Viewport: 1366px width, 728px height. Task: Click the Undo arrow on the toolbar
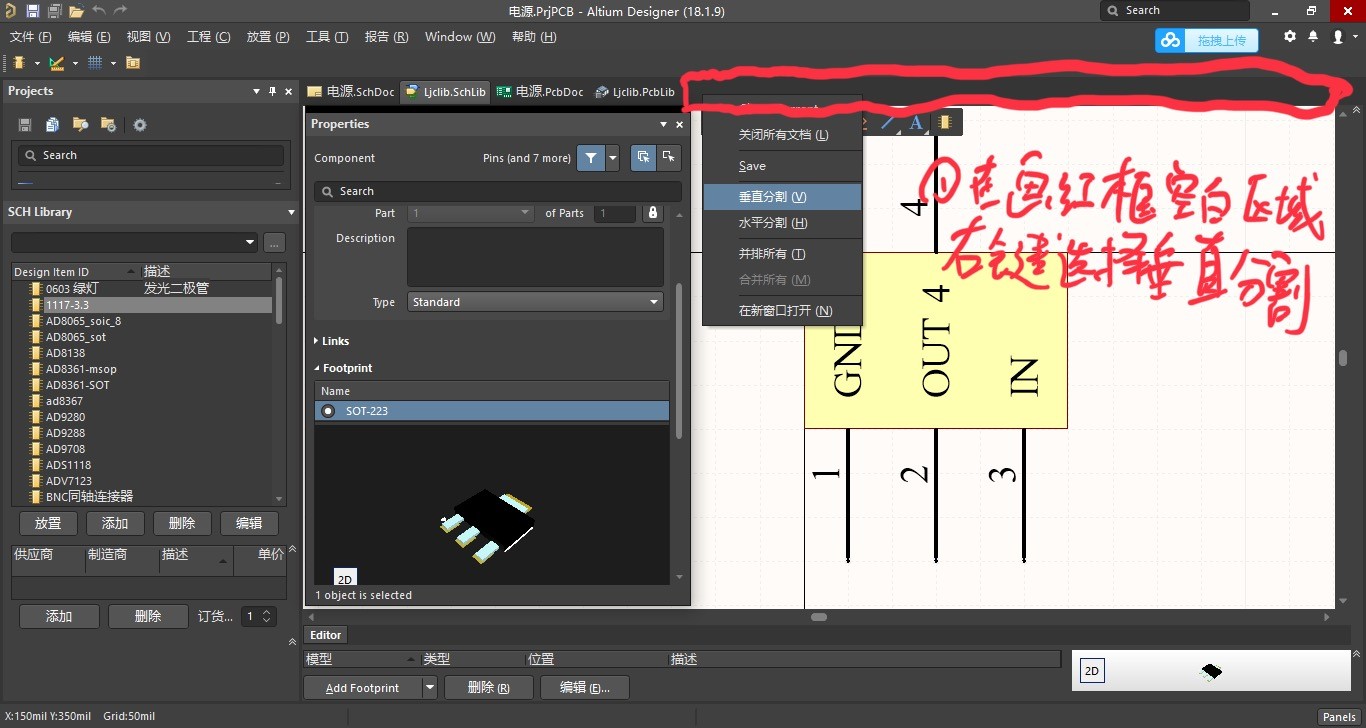click(98, 9)
